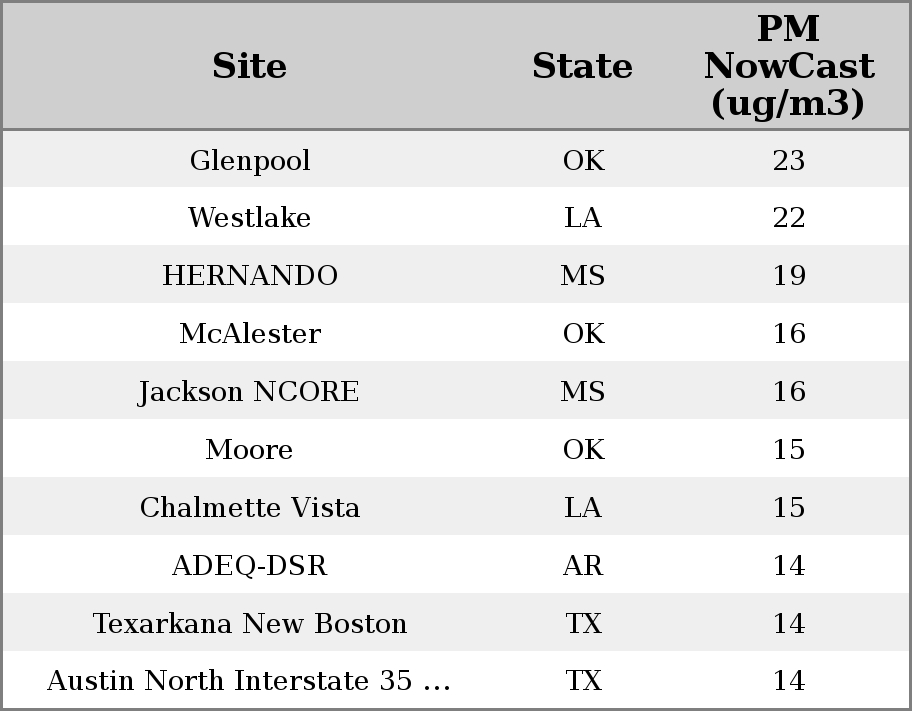This screenshot has width=912, height=711.
Task: Select the AR state cell
Action: click(x=583, y=566)
